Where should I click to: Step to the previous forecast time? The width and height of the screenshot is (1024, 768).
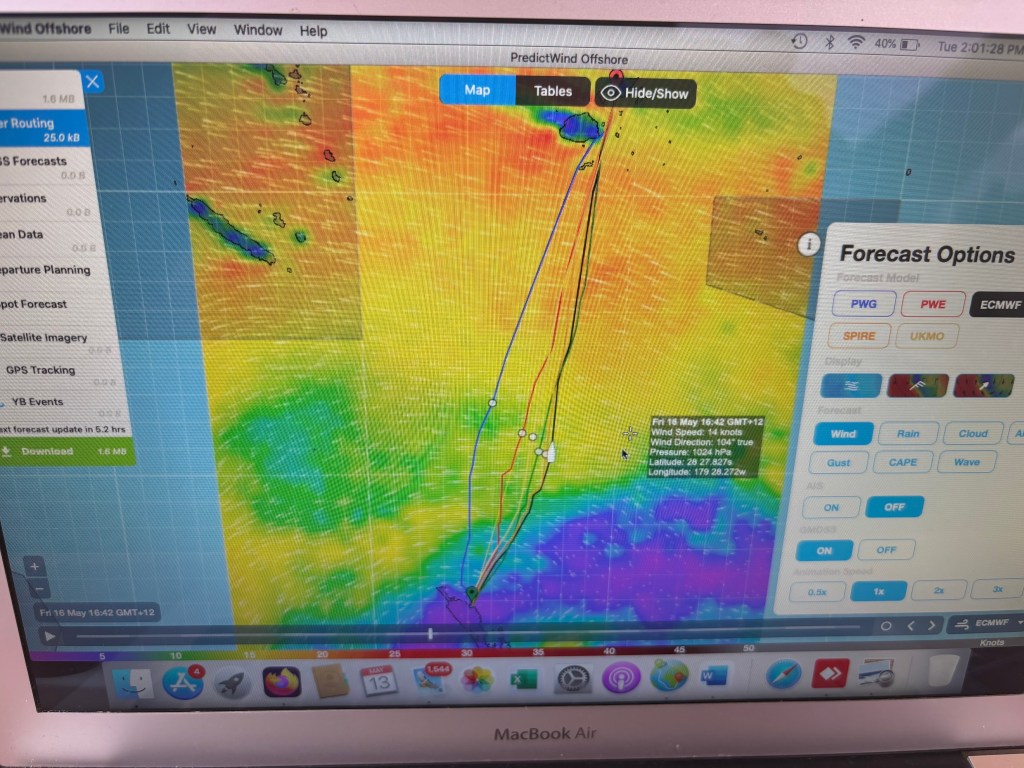click(x=910, y=626)
